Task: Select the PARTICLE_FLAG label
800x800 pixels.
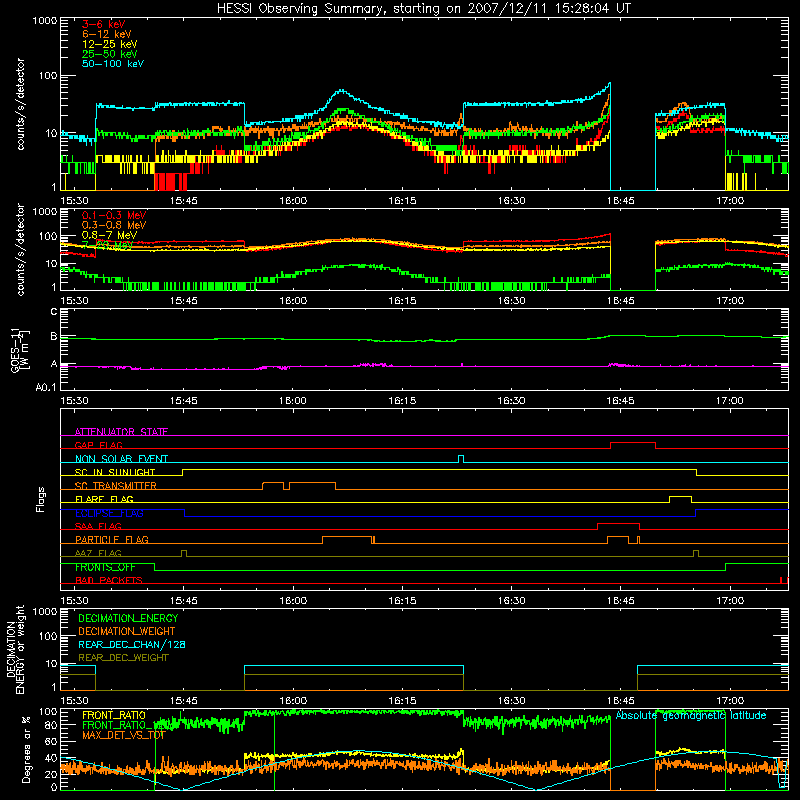Action: [x=112, y=540]
